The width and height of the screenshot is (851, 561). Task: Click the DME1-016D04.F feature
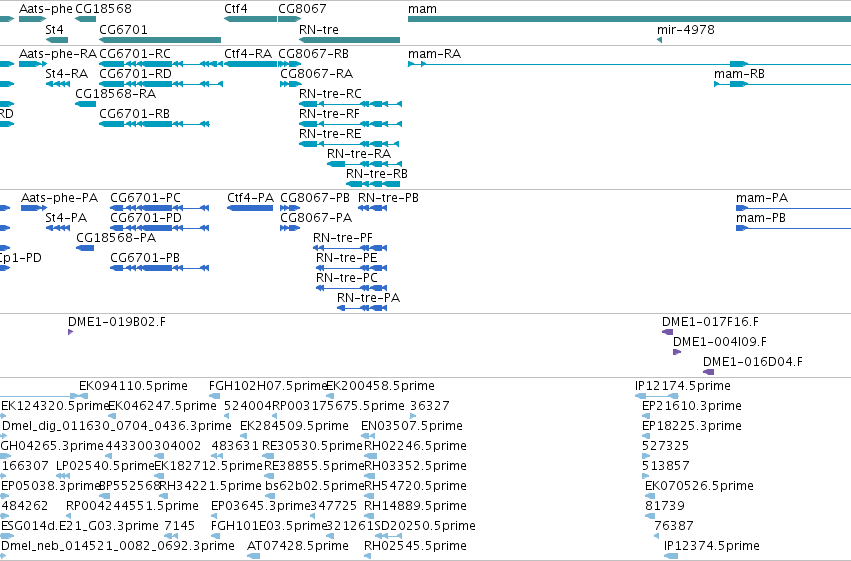708,372
